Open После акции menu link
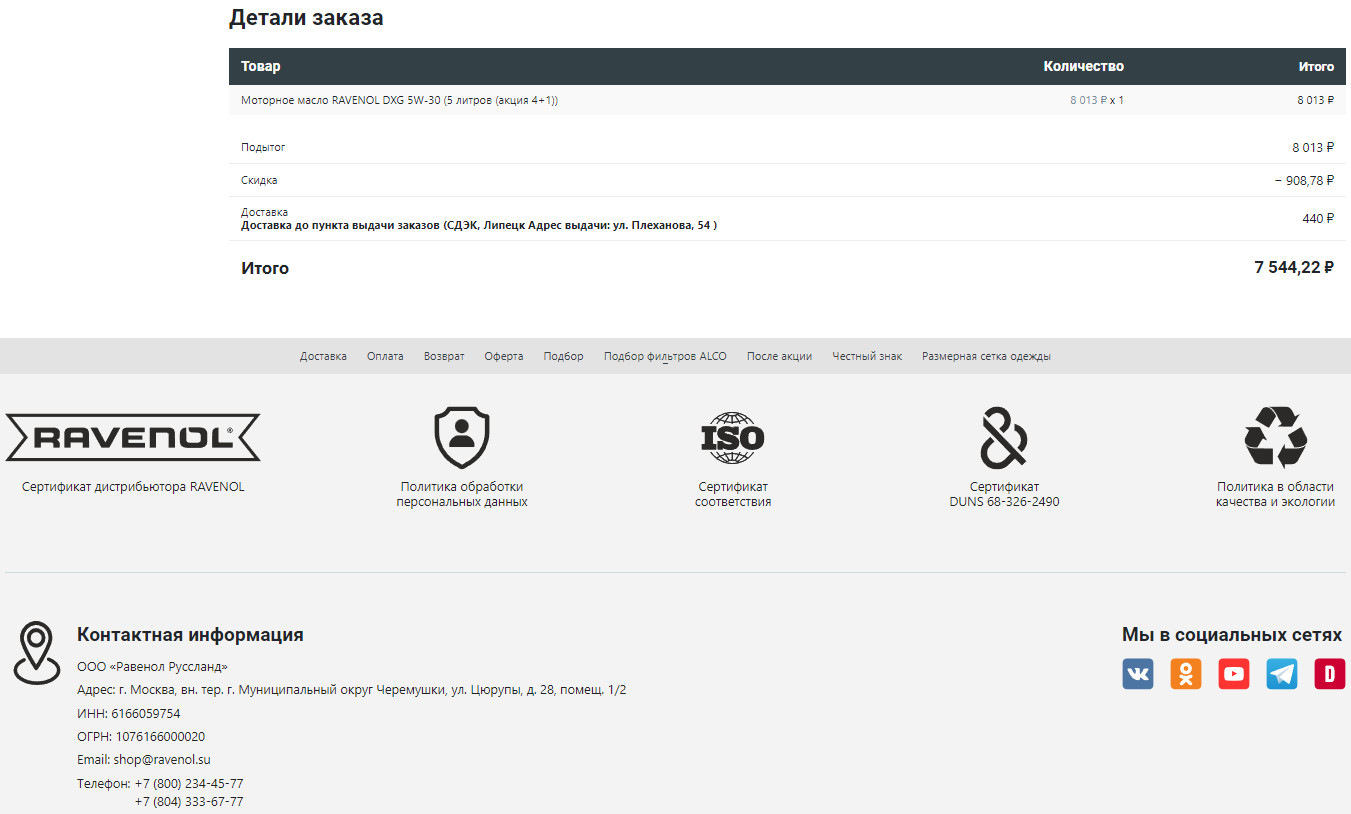The width and height of the screenshot is (1351, 814). (779, 356)
